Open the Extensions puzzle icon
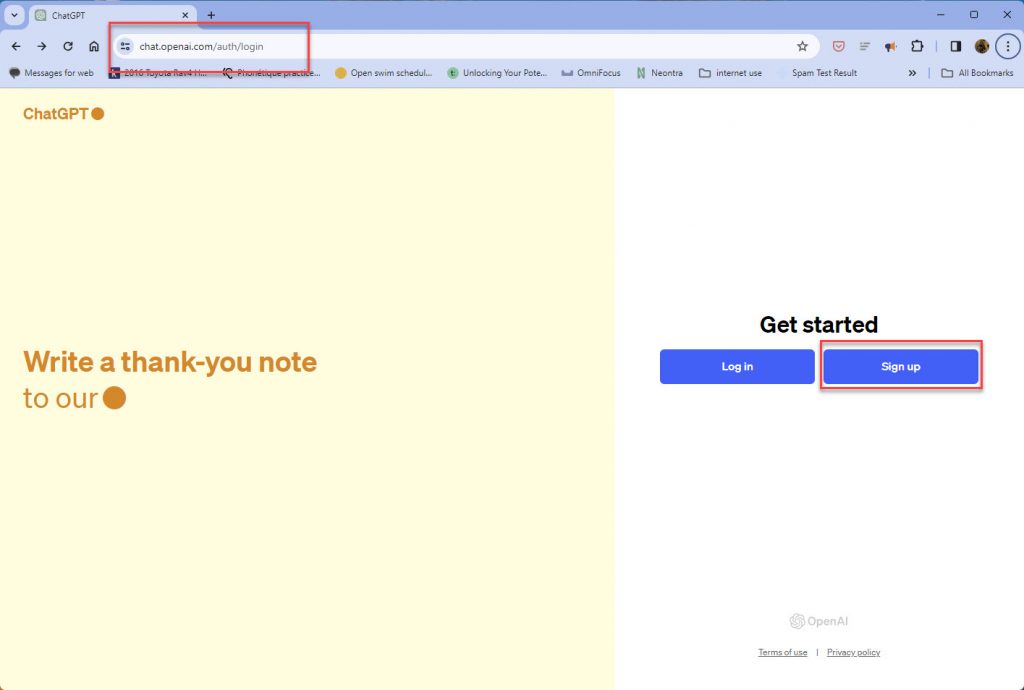The height and width of the screenshot is (690, 1024). 916,46
